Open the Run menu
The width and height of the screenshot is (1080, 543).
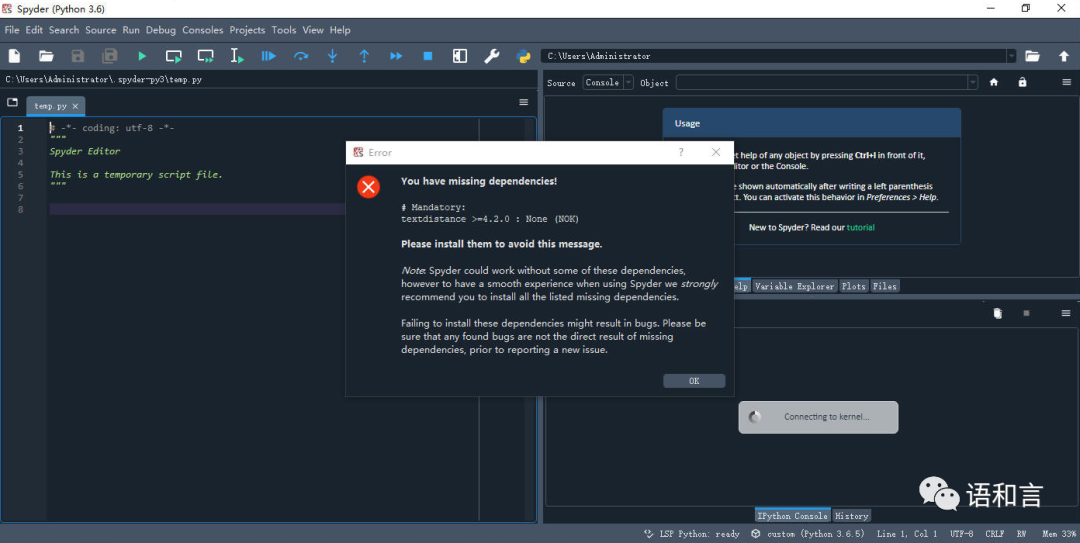131,30
